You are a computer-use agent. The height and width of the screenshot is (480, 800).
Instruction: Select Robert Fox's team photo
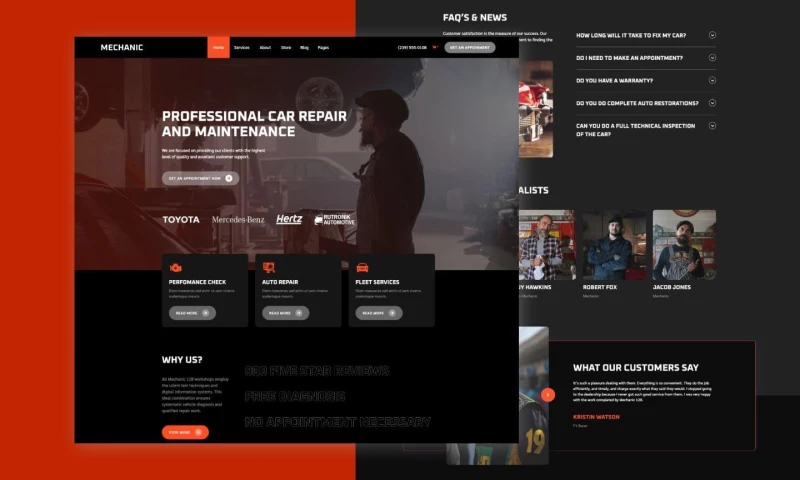point(615,245)
